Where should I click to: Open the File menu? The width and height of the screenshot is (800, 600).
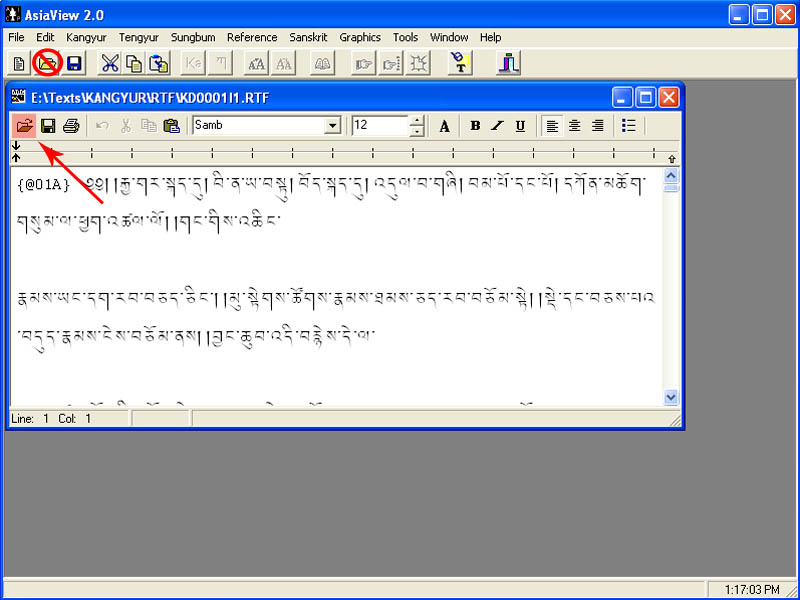point(16,37)
